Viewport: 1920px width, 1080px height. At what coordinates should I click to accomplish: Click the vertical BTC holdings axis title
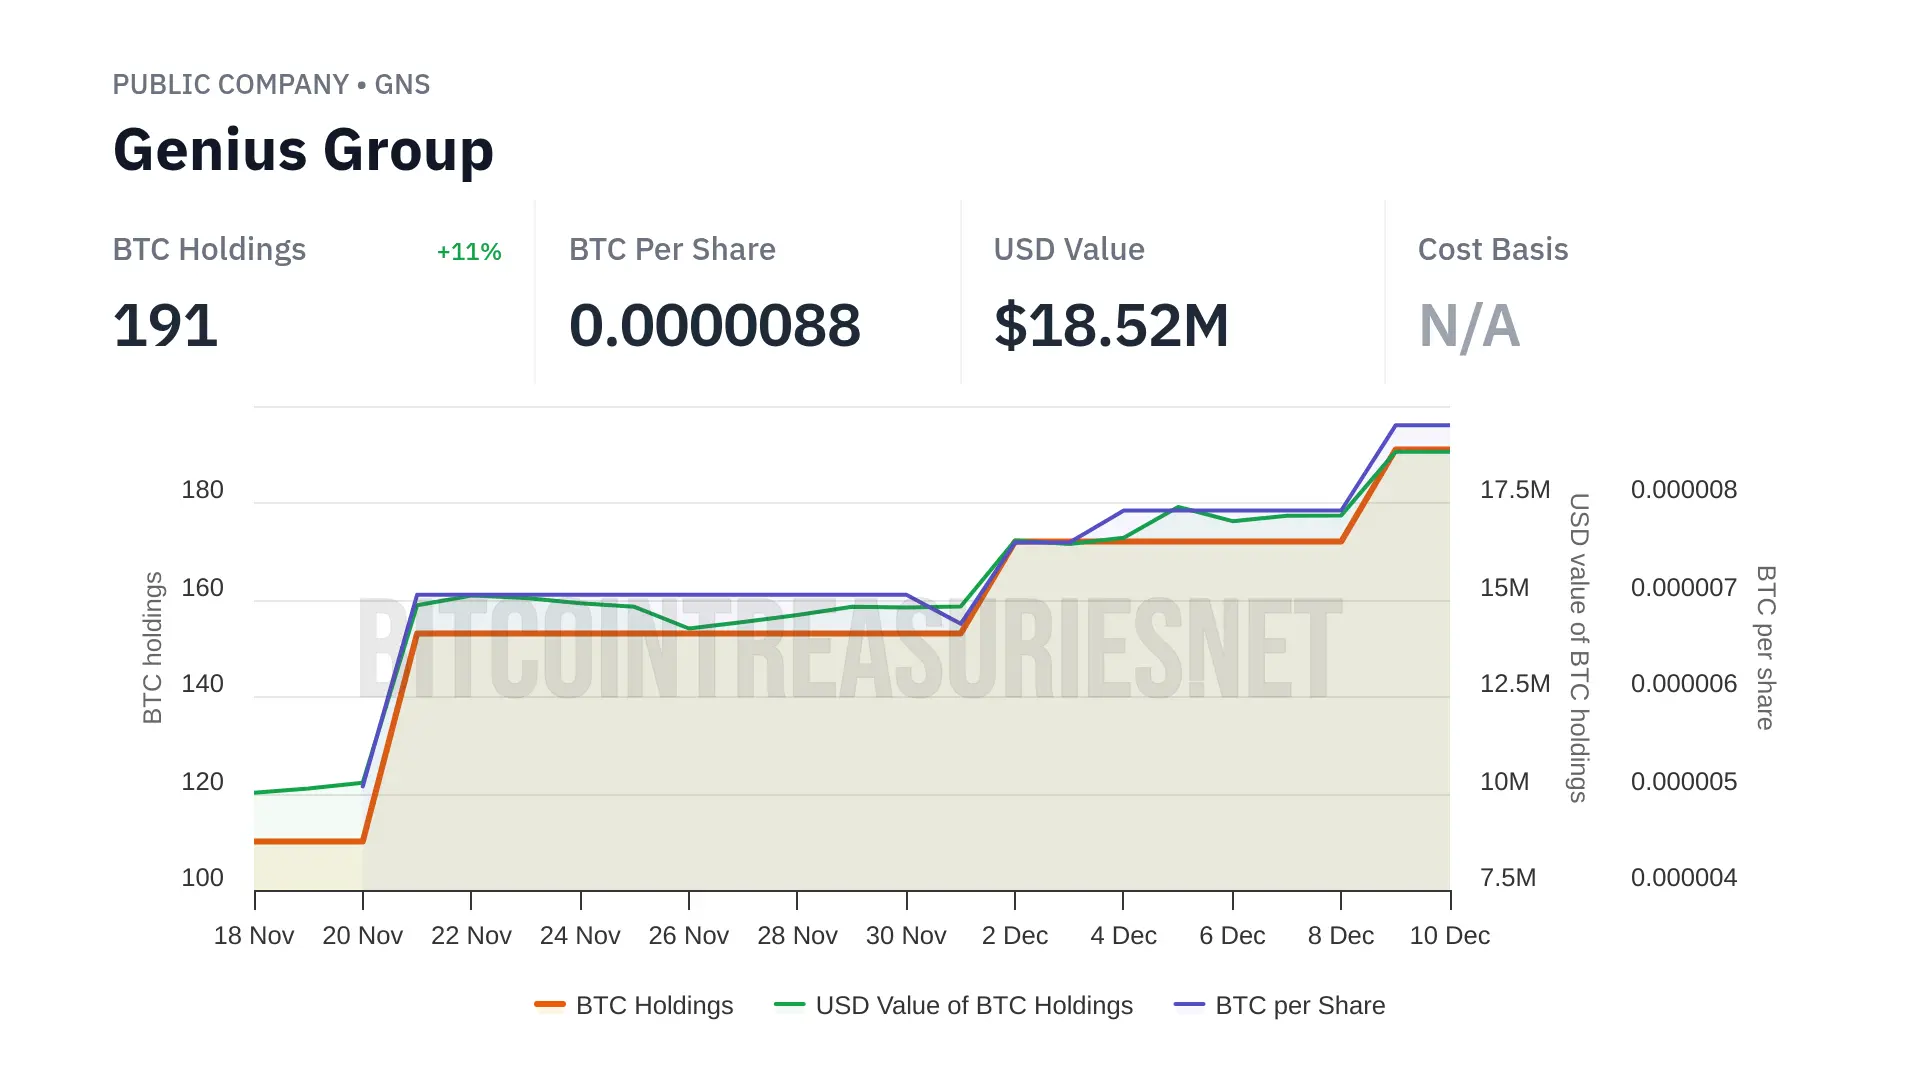pos(153,647)
